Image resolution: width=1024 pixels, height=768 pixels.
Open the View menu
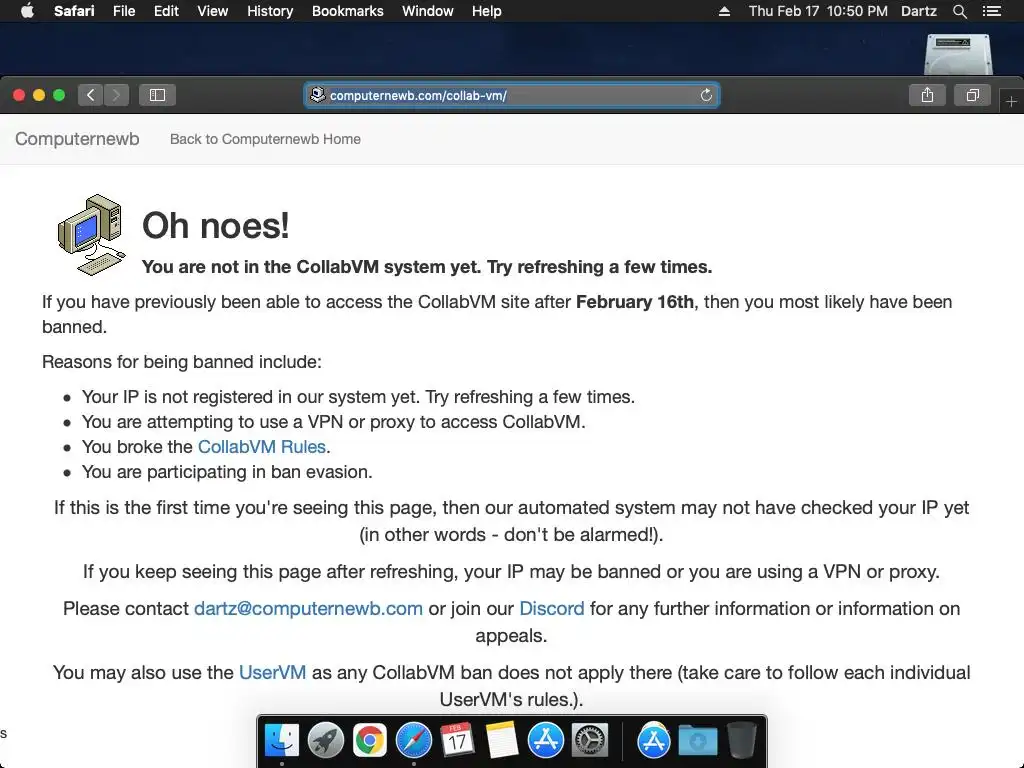(213, 11)
